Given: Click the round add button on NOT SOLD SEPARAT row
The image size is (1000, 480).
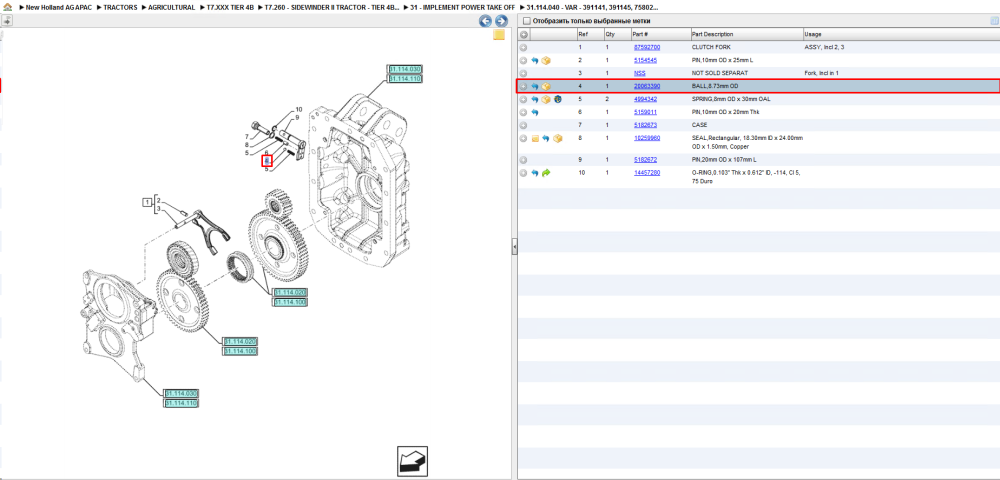Looking at the screenshot, I should (524, 73).
